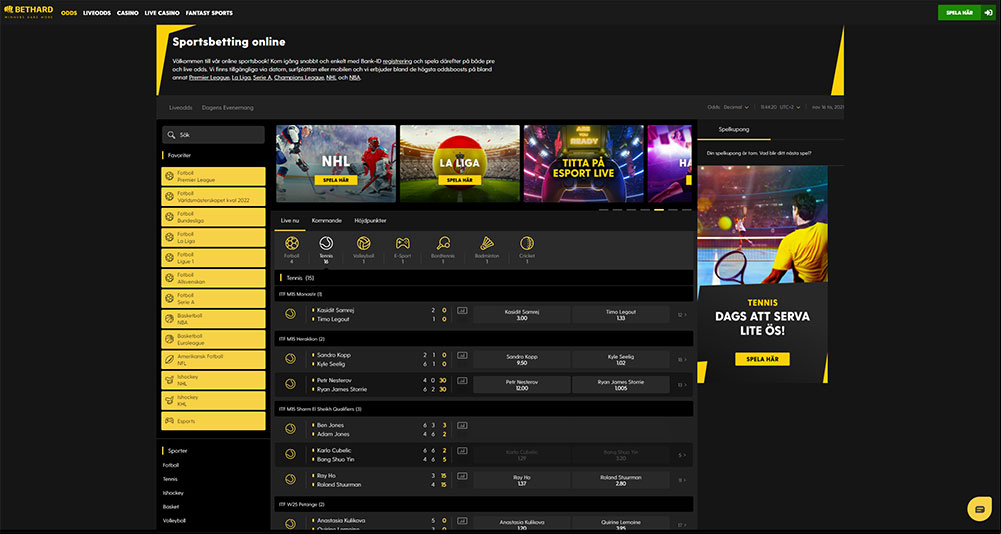Click SPELA HÄR on the La Liga banner

[x=460, y=180]
